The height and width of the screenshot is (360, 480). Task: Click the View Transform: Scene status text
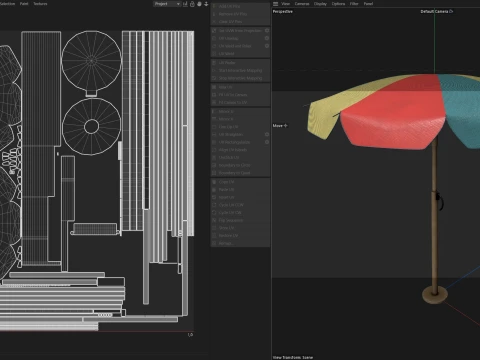[x=293, y=357]
